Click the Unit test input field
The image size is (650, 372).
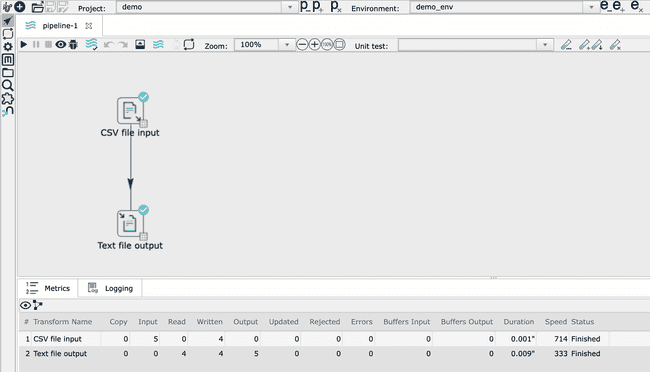(x=468, y=45)
